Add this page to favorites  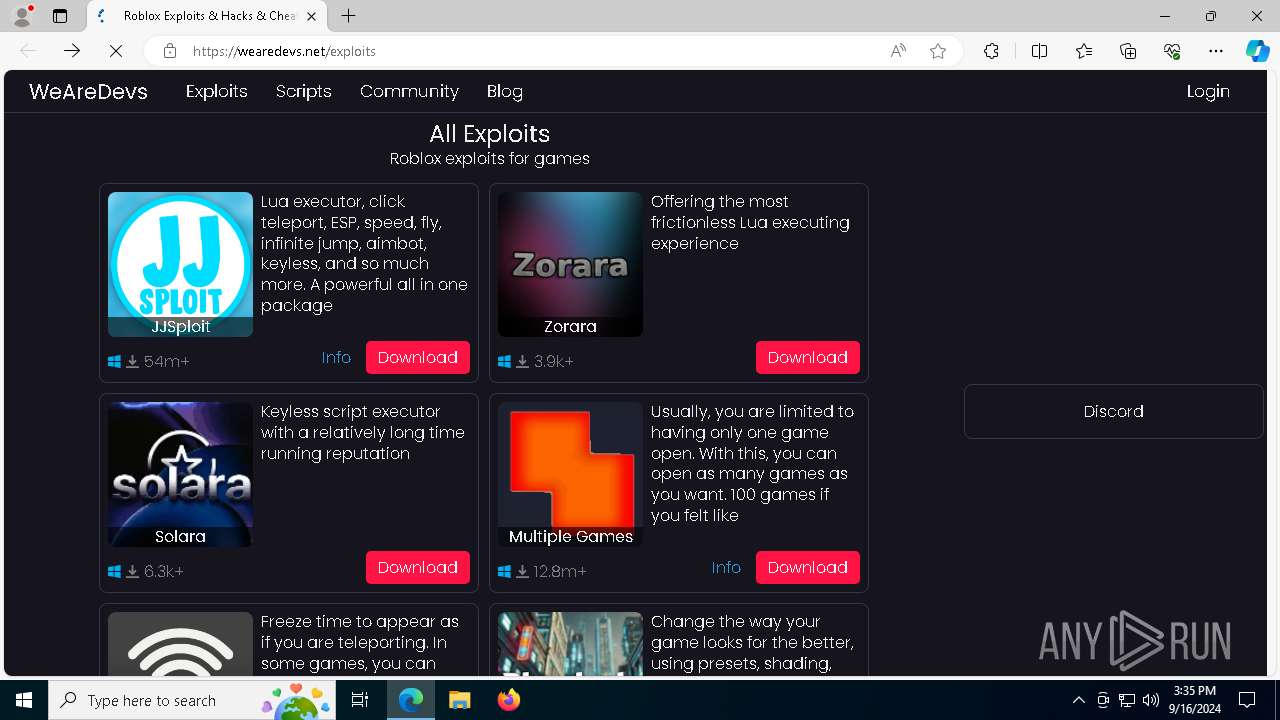[938, 51]
